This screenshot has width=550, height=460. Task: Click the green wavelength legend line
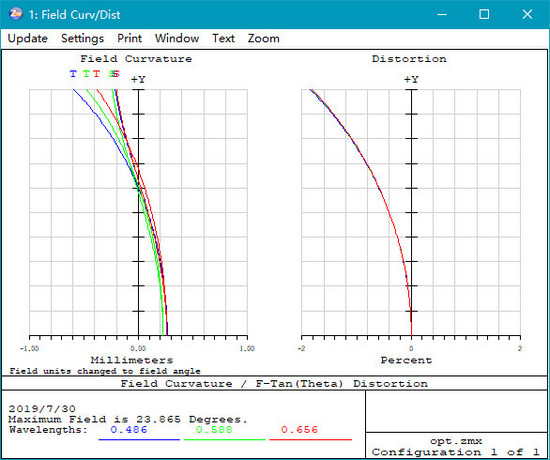224,439
